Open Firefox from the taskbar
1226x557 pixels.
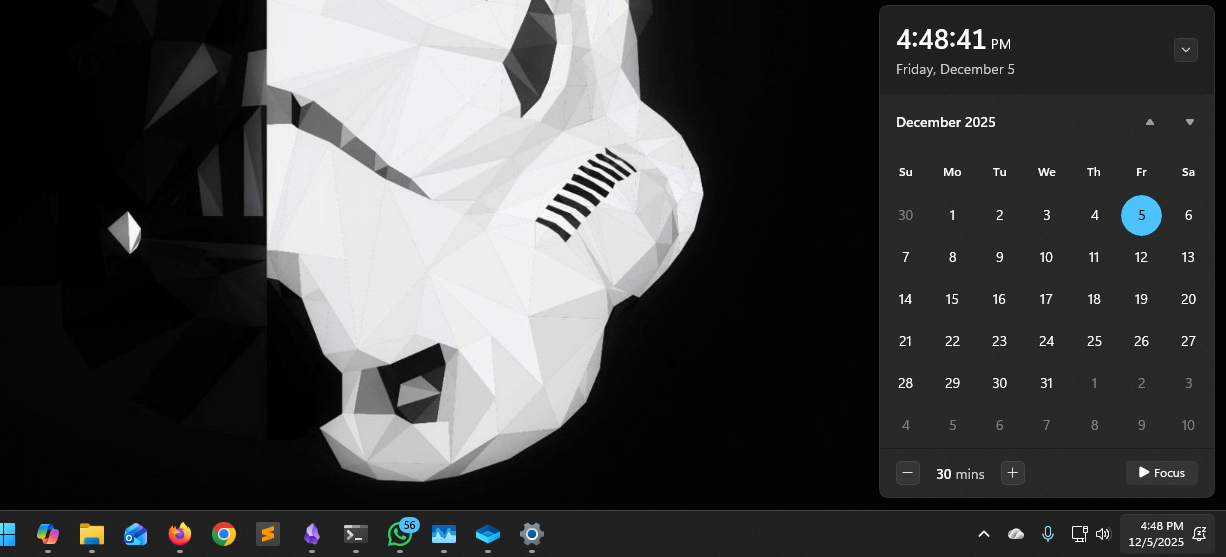click(x=180, y=534)
